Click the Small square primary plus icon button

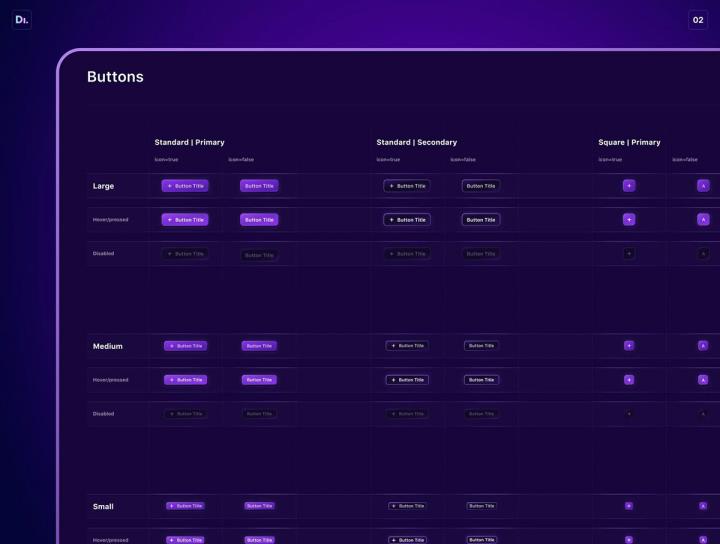(629, 506)
